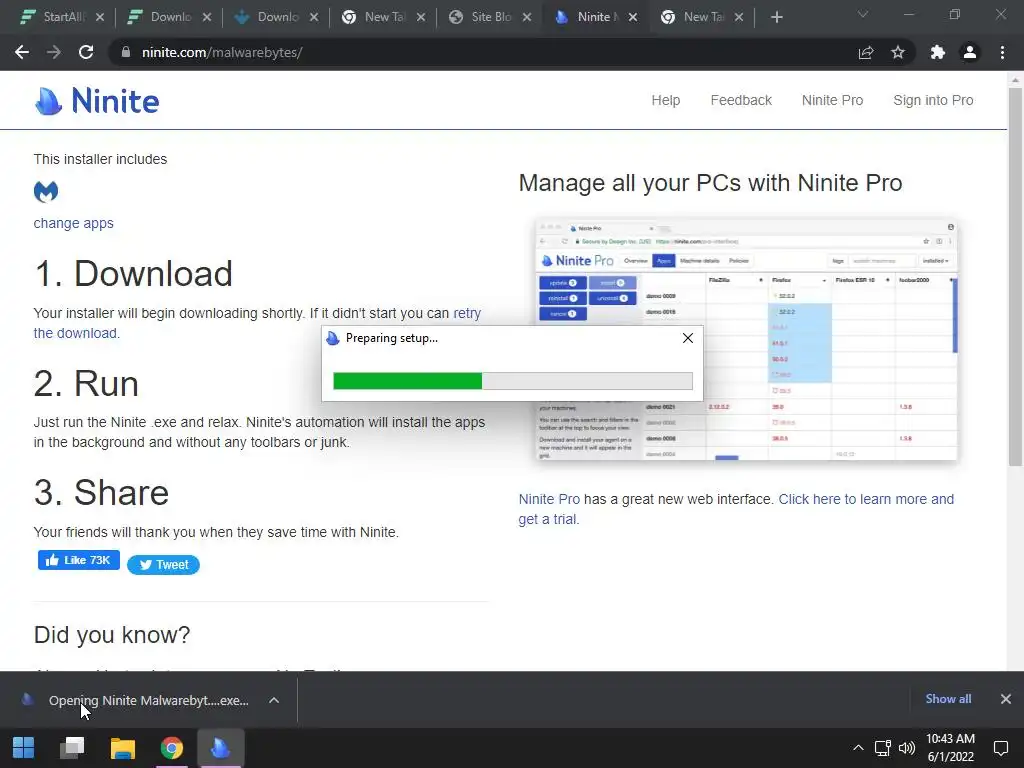1024x768 pixels.
Task: Click the change apps link
Action: tap(74, 223)
